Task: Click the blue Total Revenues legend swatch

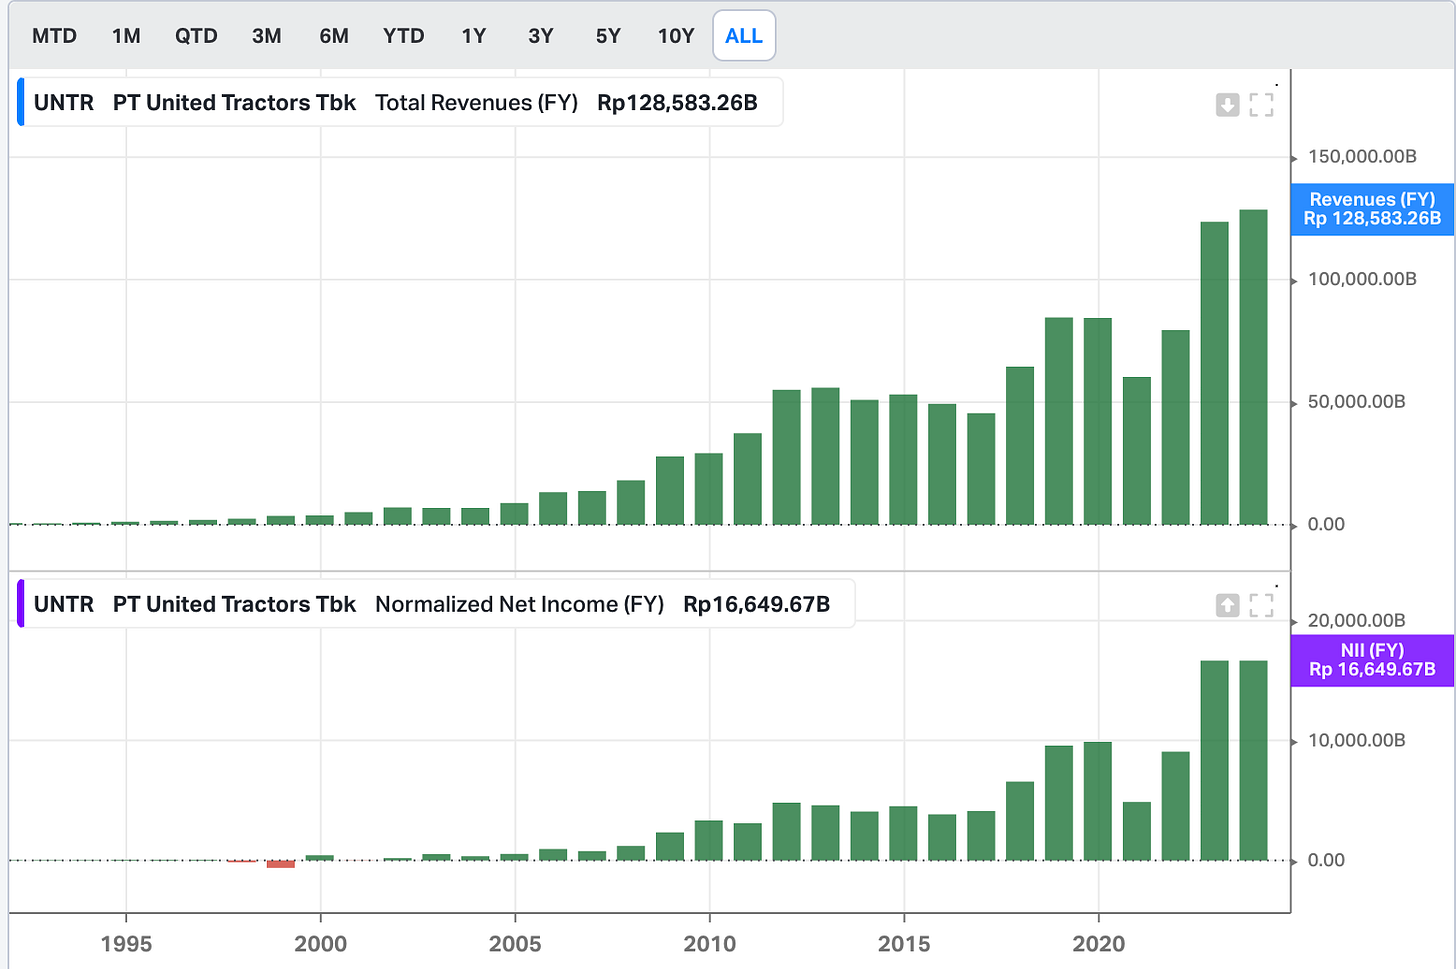Action: point(20,102)
